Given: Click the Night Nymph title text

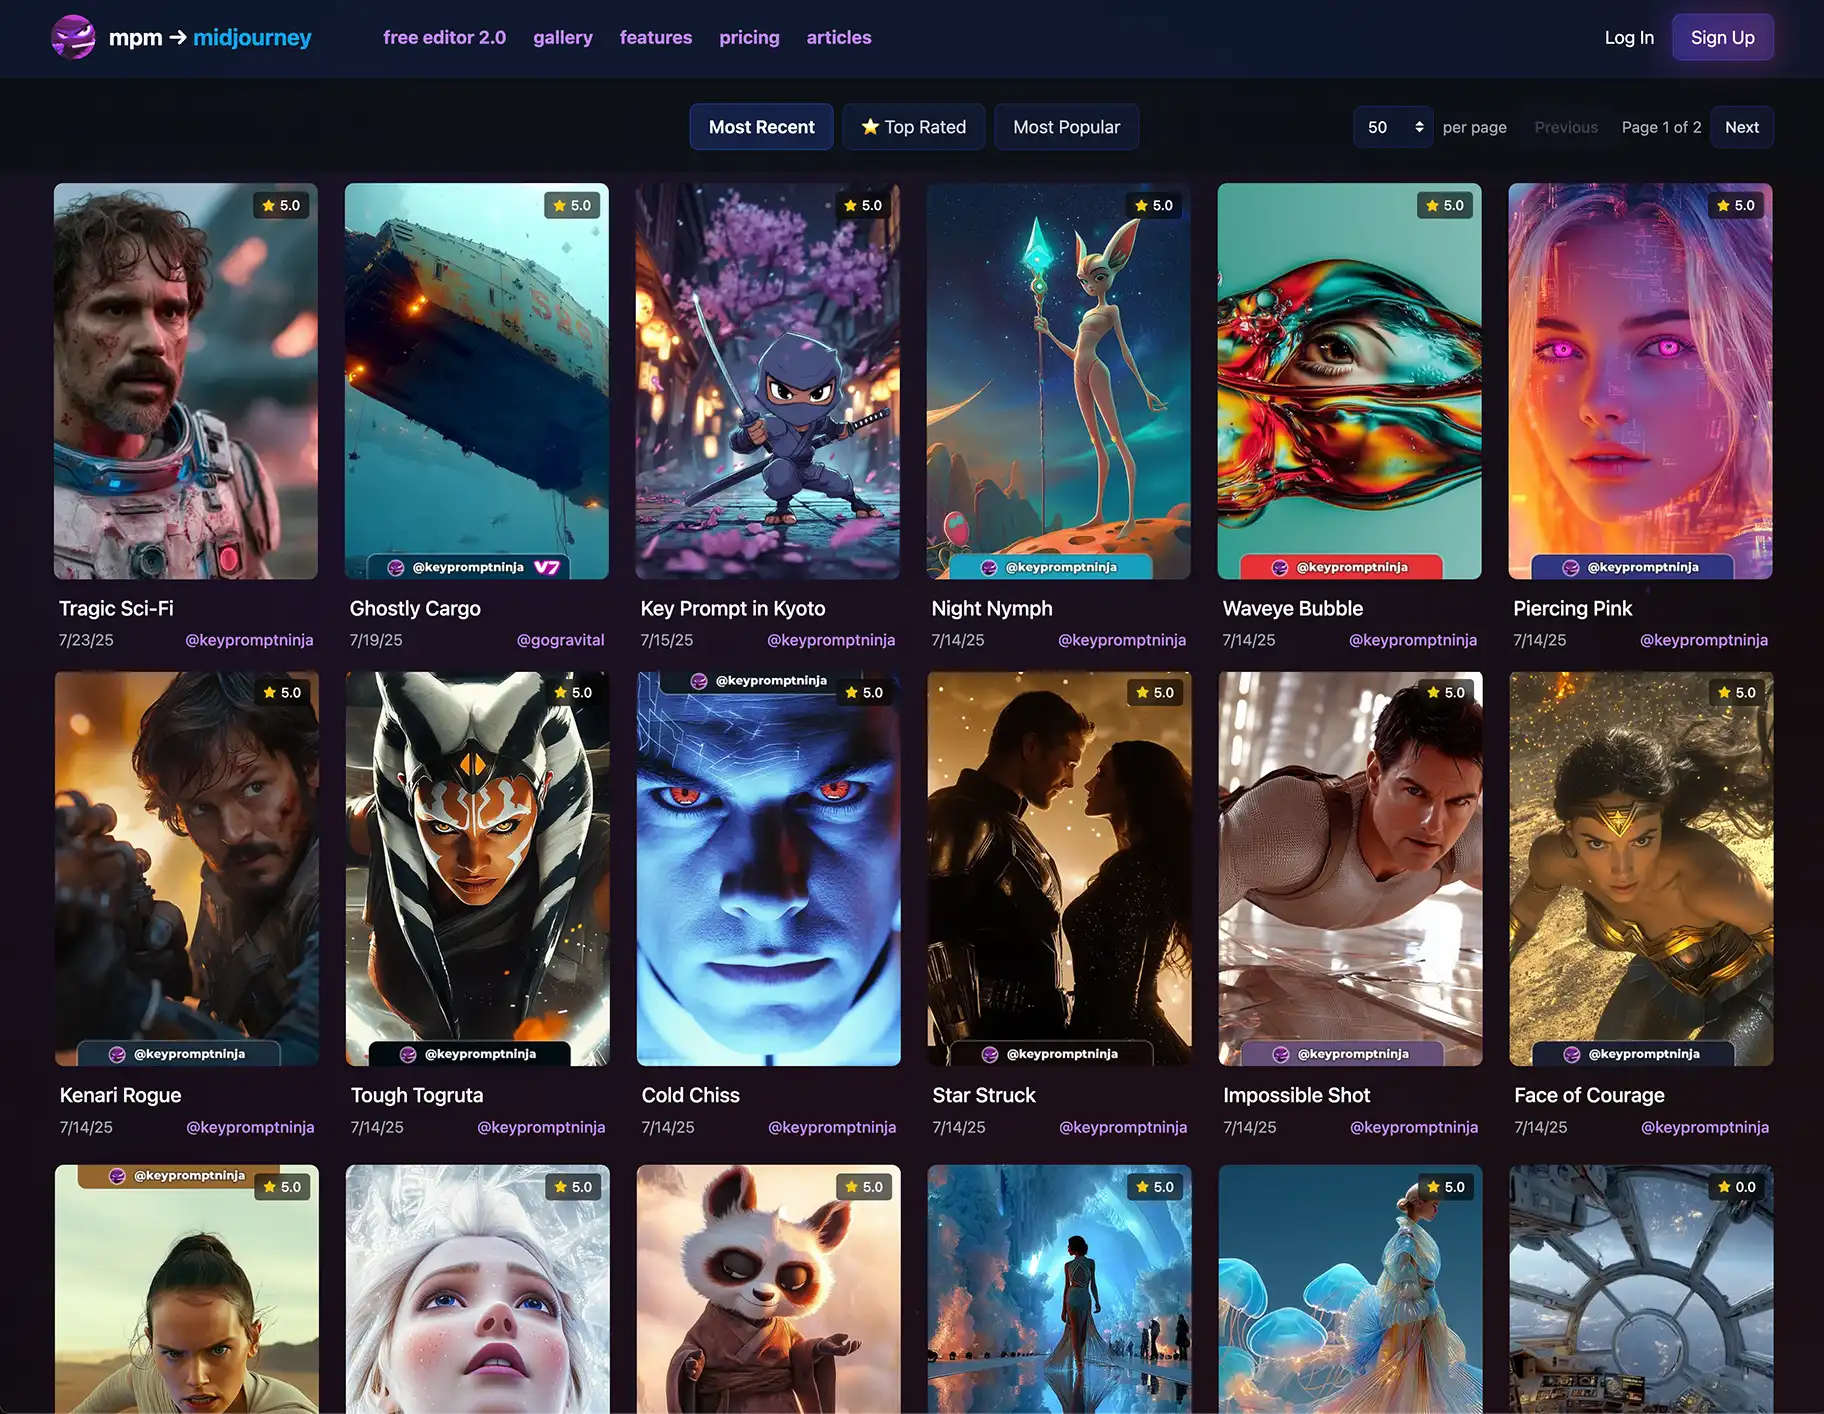Looking at the screenshot, I should (x=992, y=608).
